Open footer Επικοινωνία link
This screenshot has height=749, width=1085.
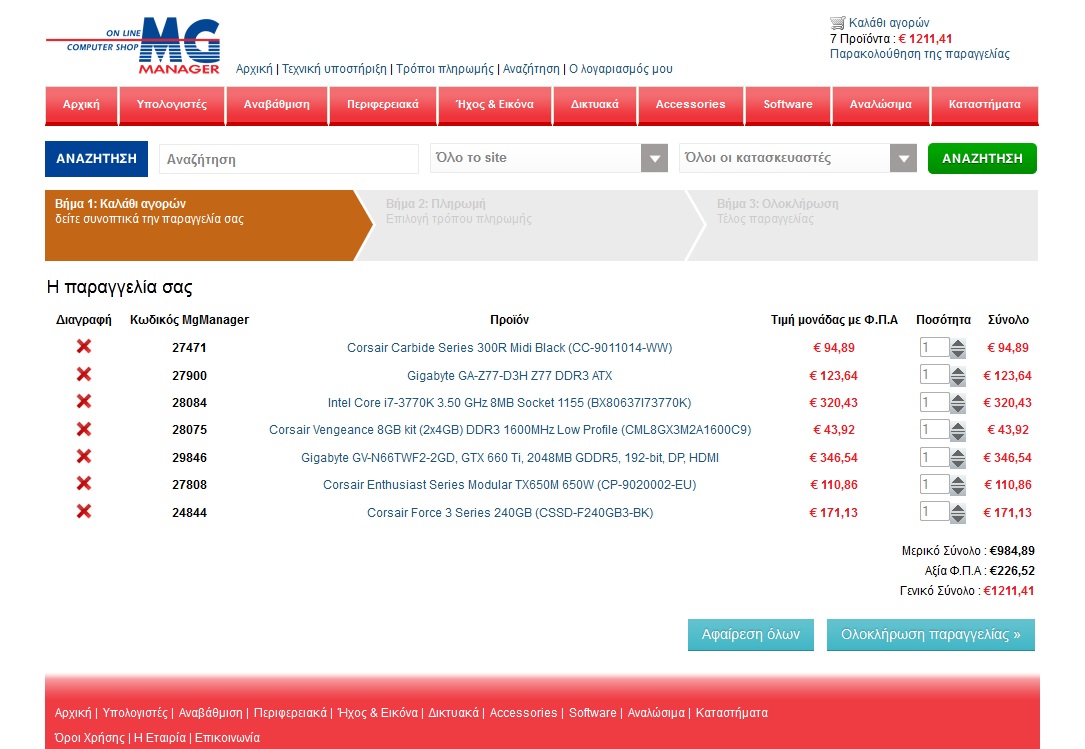click(x=227, y=738)
